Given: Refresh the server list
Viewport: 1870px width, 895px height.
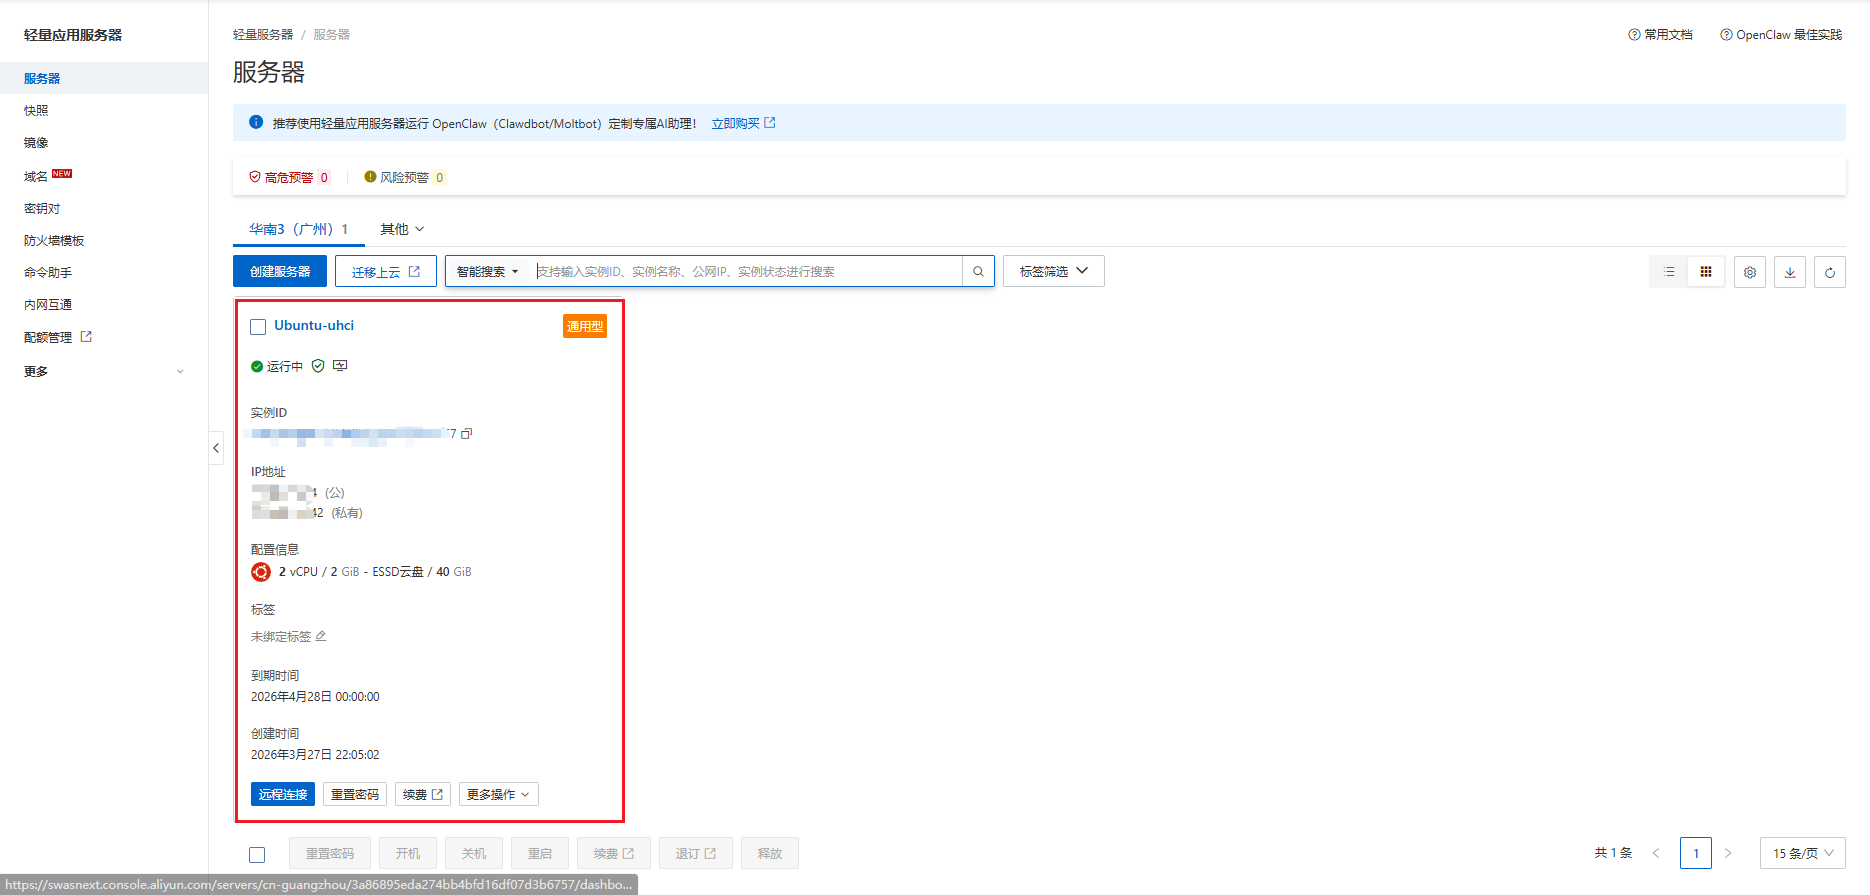Looking at the screenshot, I should click(1830, 272).
